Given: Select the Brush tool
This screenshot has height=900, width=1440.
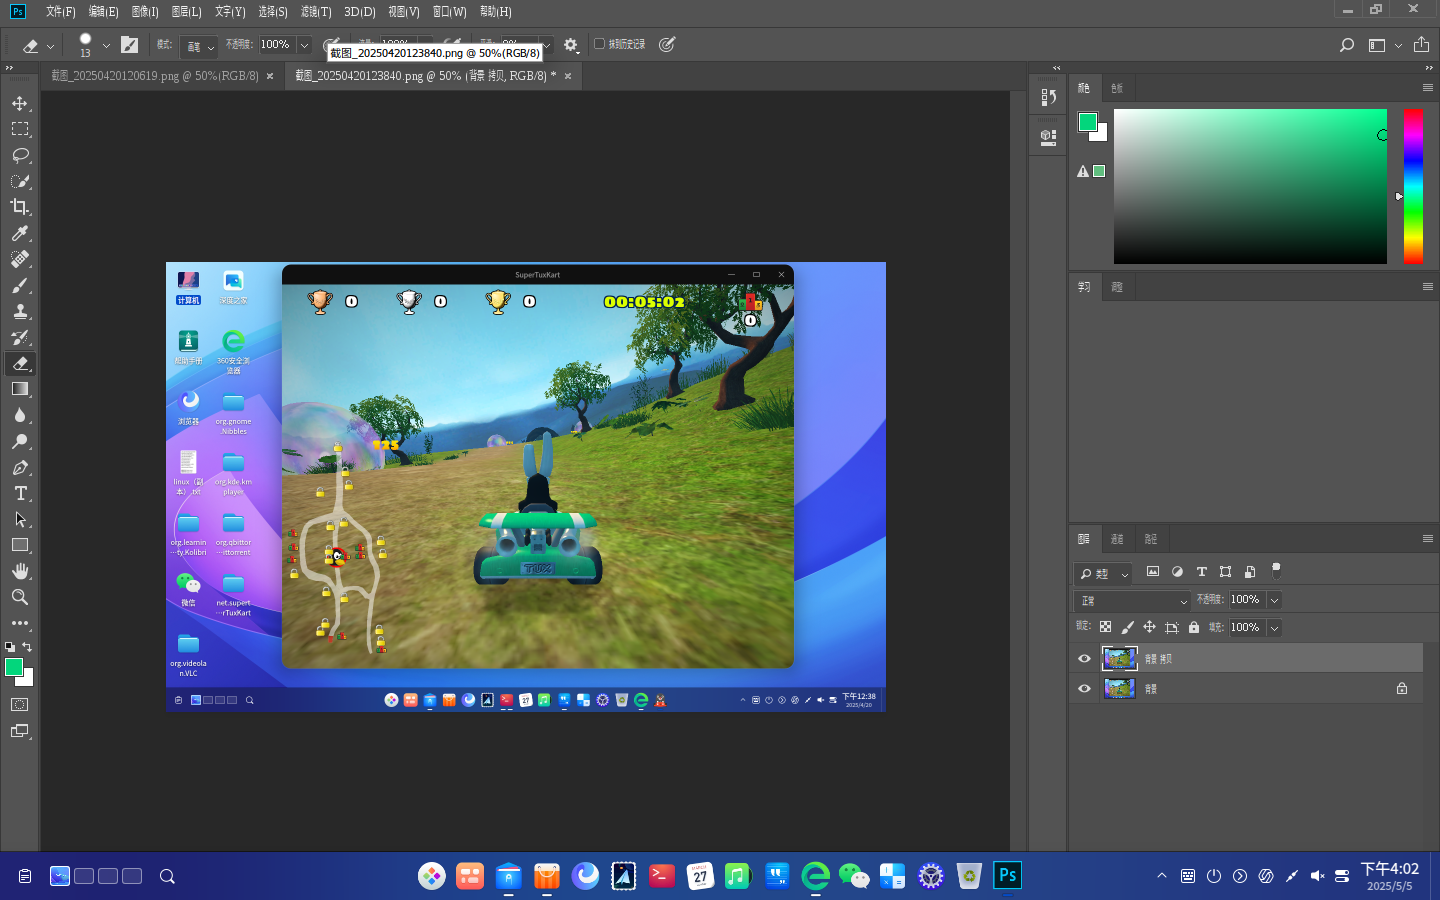Looking at the screenshot, I should [20, 285].
